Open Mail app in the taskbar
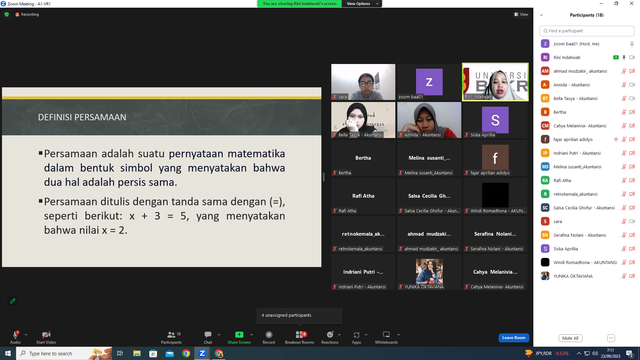Screen dimensions: 640x360 click(170, 353)
